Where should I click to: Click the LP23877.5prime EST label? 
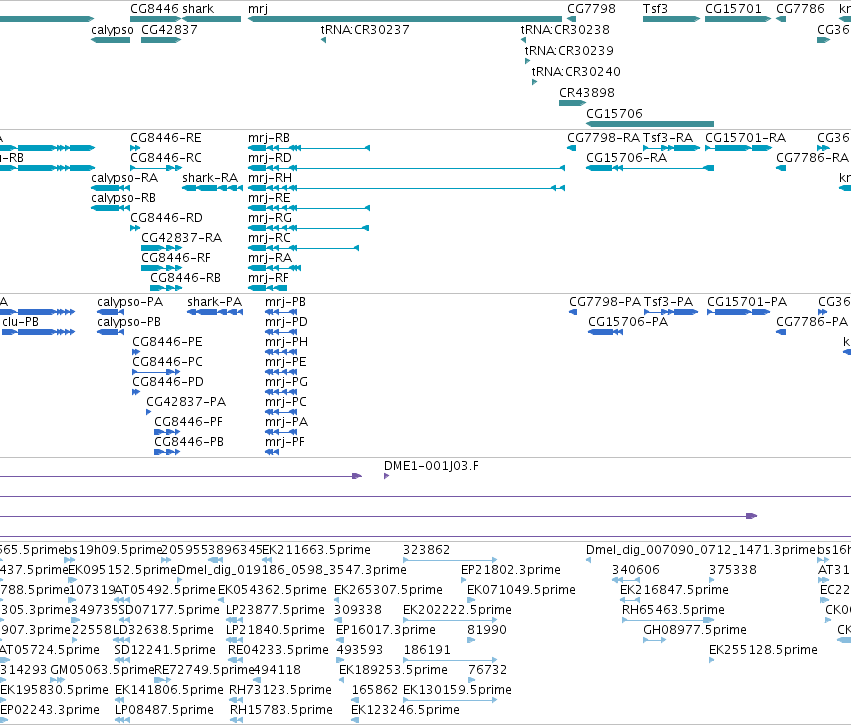(x=275, y=610)
